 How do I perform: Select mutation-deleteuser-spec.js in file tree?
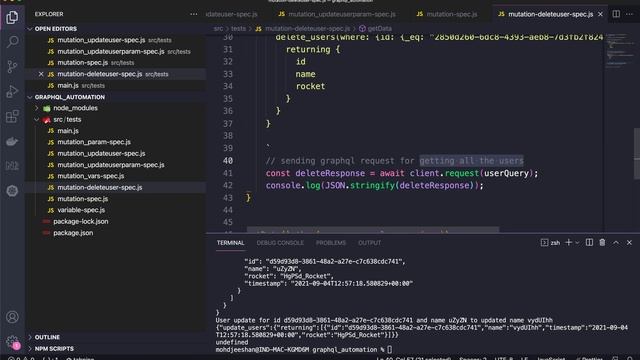click(x=100, y=187)
